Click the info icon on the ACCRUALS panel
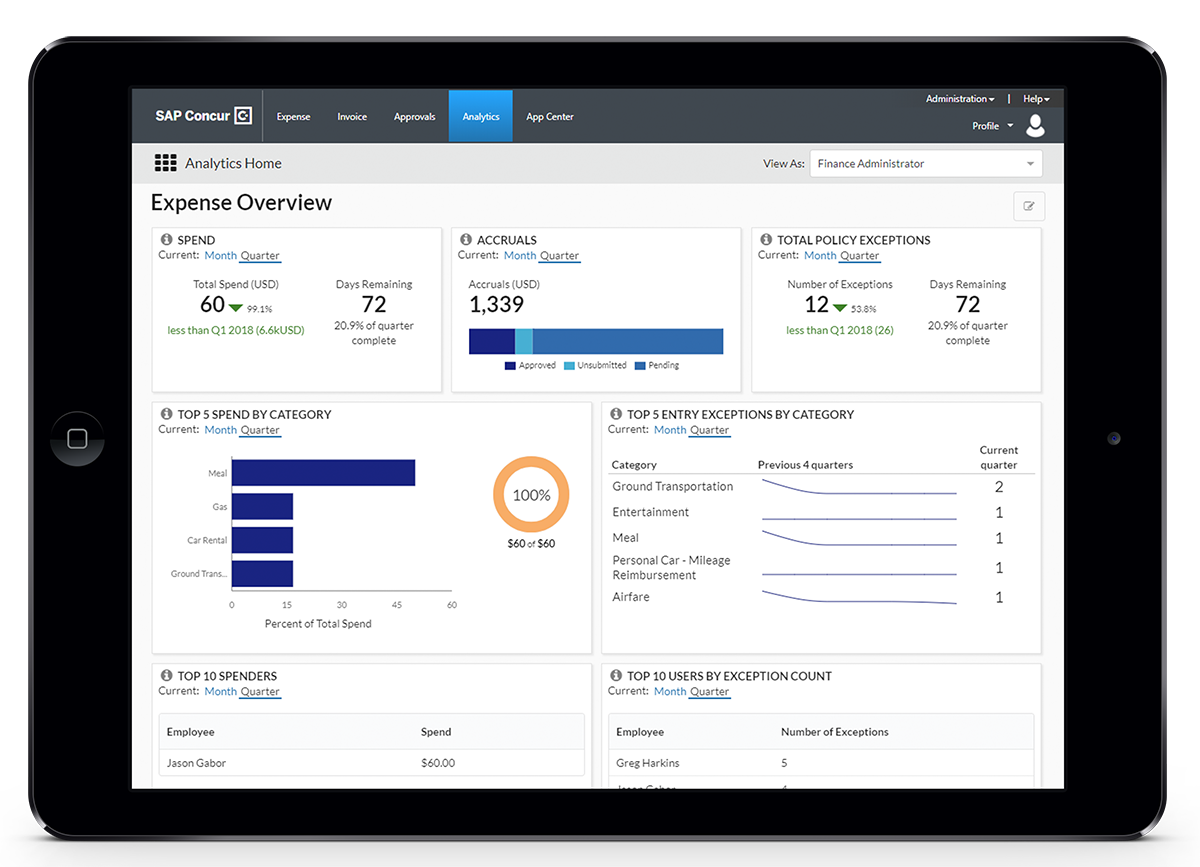The width and height of the screenshot is (1200, 867). tap(466, 239)
